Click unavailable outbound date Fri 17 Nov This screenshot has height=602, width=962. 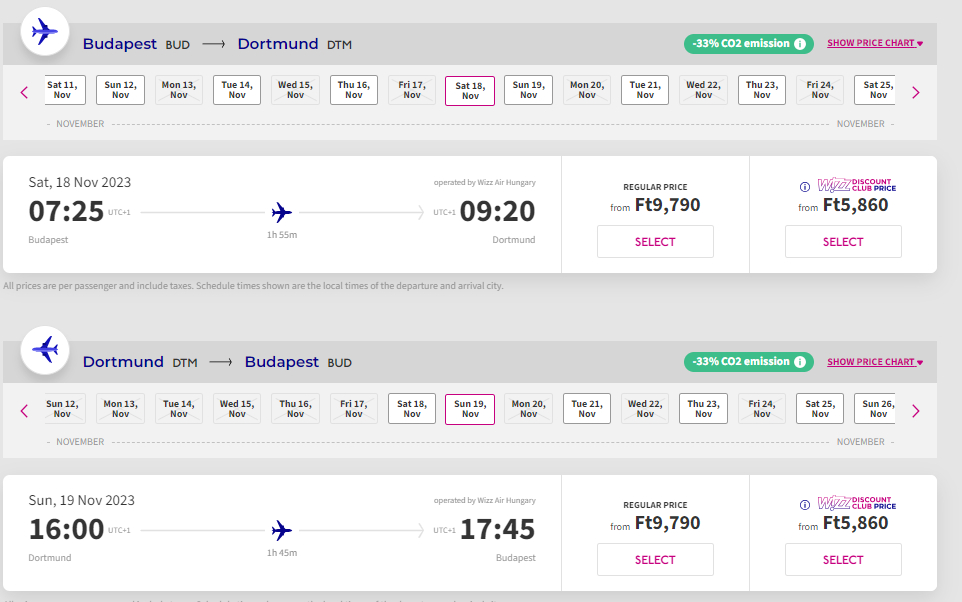[x=412, y=90]
